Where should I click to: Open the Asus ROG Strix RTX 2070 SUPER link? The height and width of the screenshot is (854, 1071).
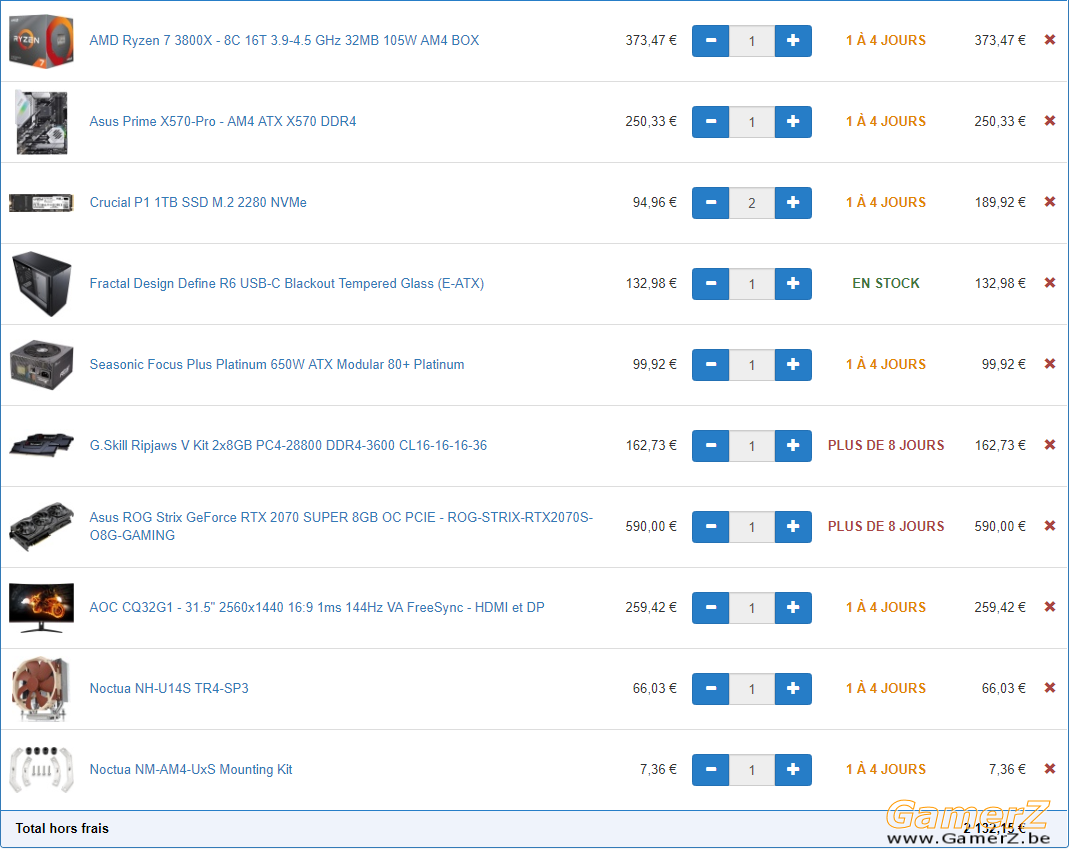(341, 526)
